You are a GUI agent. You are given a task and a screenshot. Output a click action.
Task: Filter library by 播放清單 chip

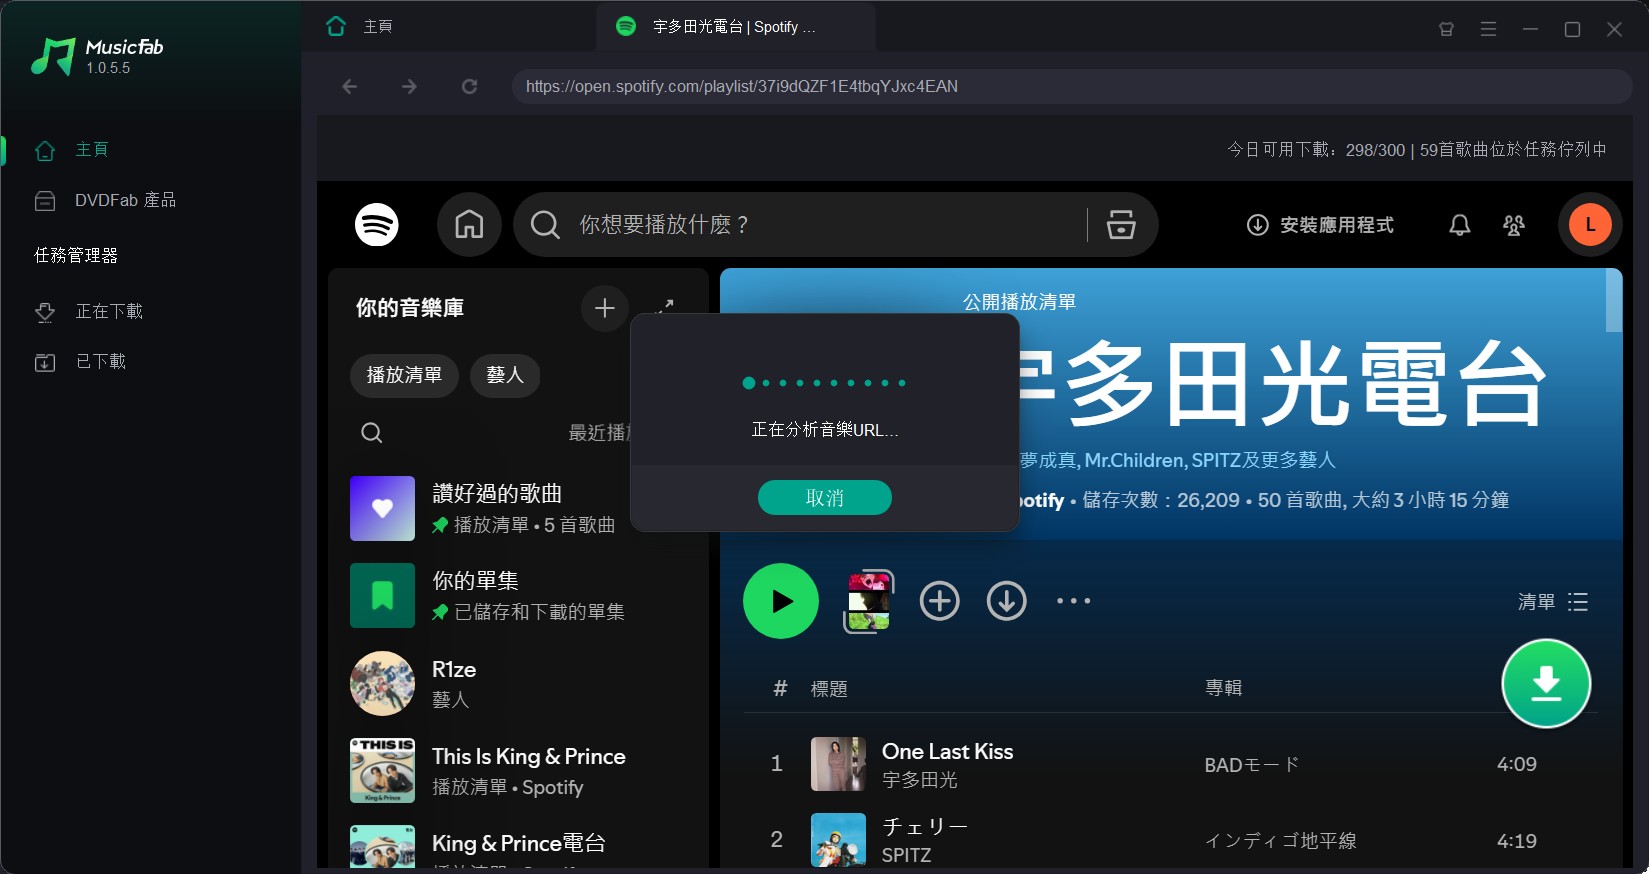(404, 376)
